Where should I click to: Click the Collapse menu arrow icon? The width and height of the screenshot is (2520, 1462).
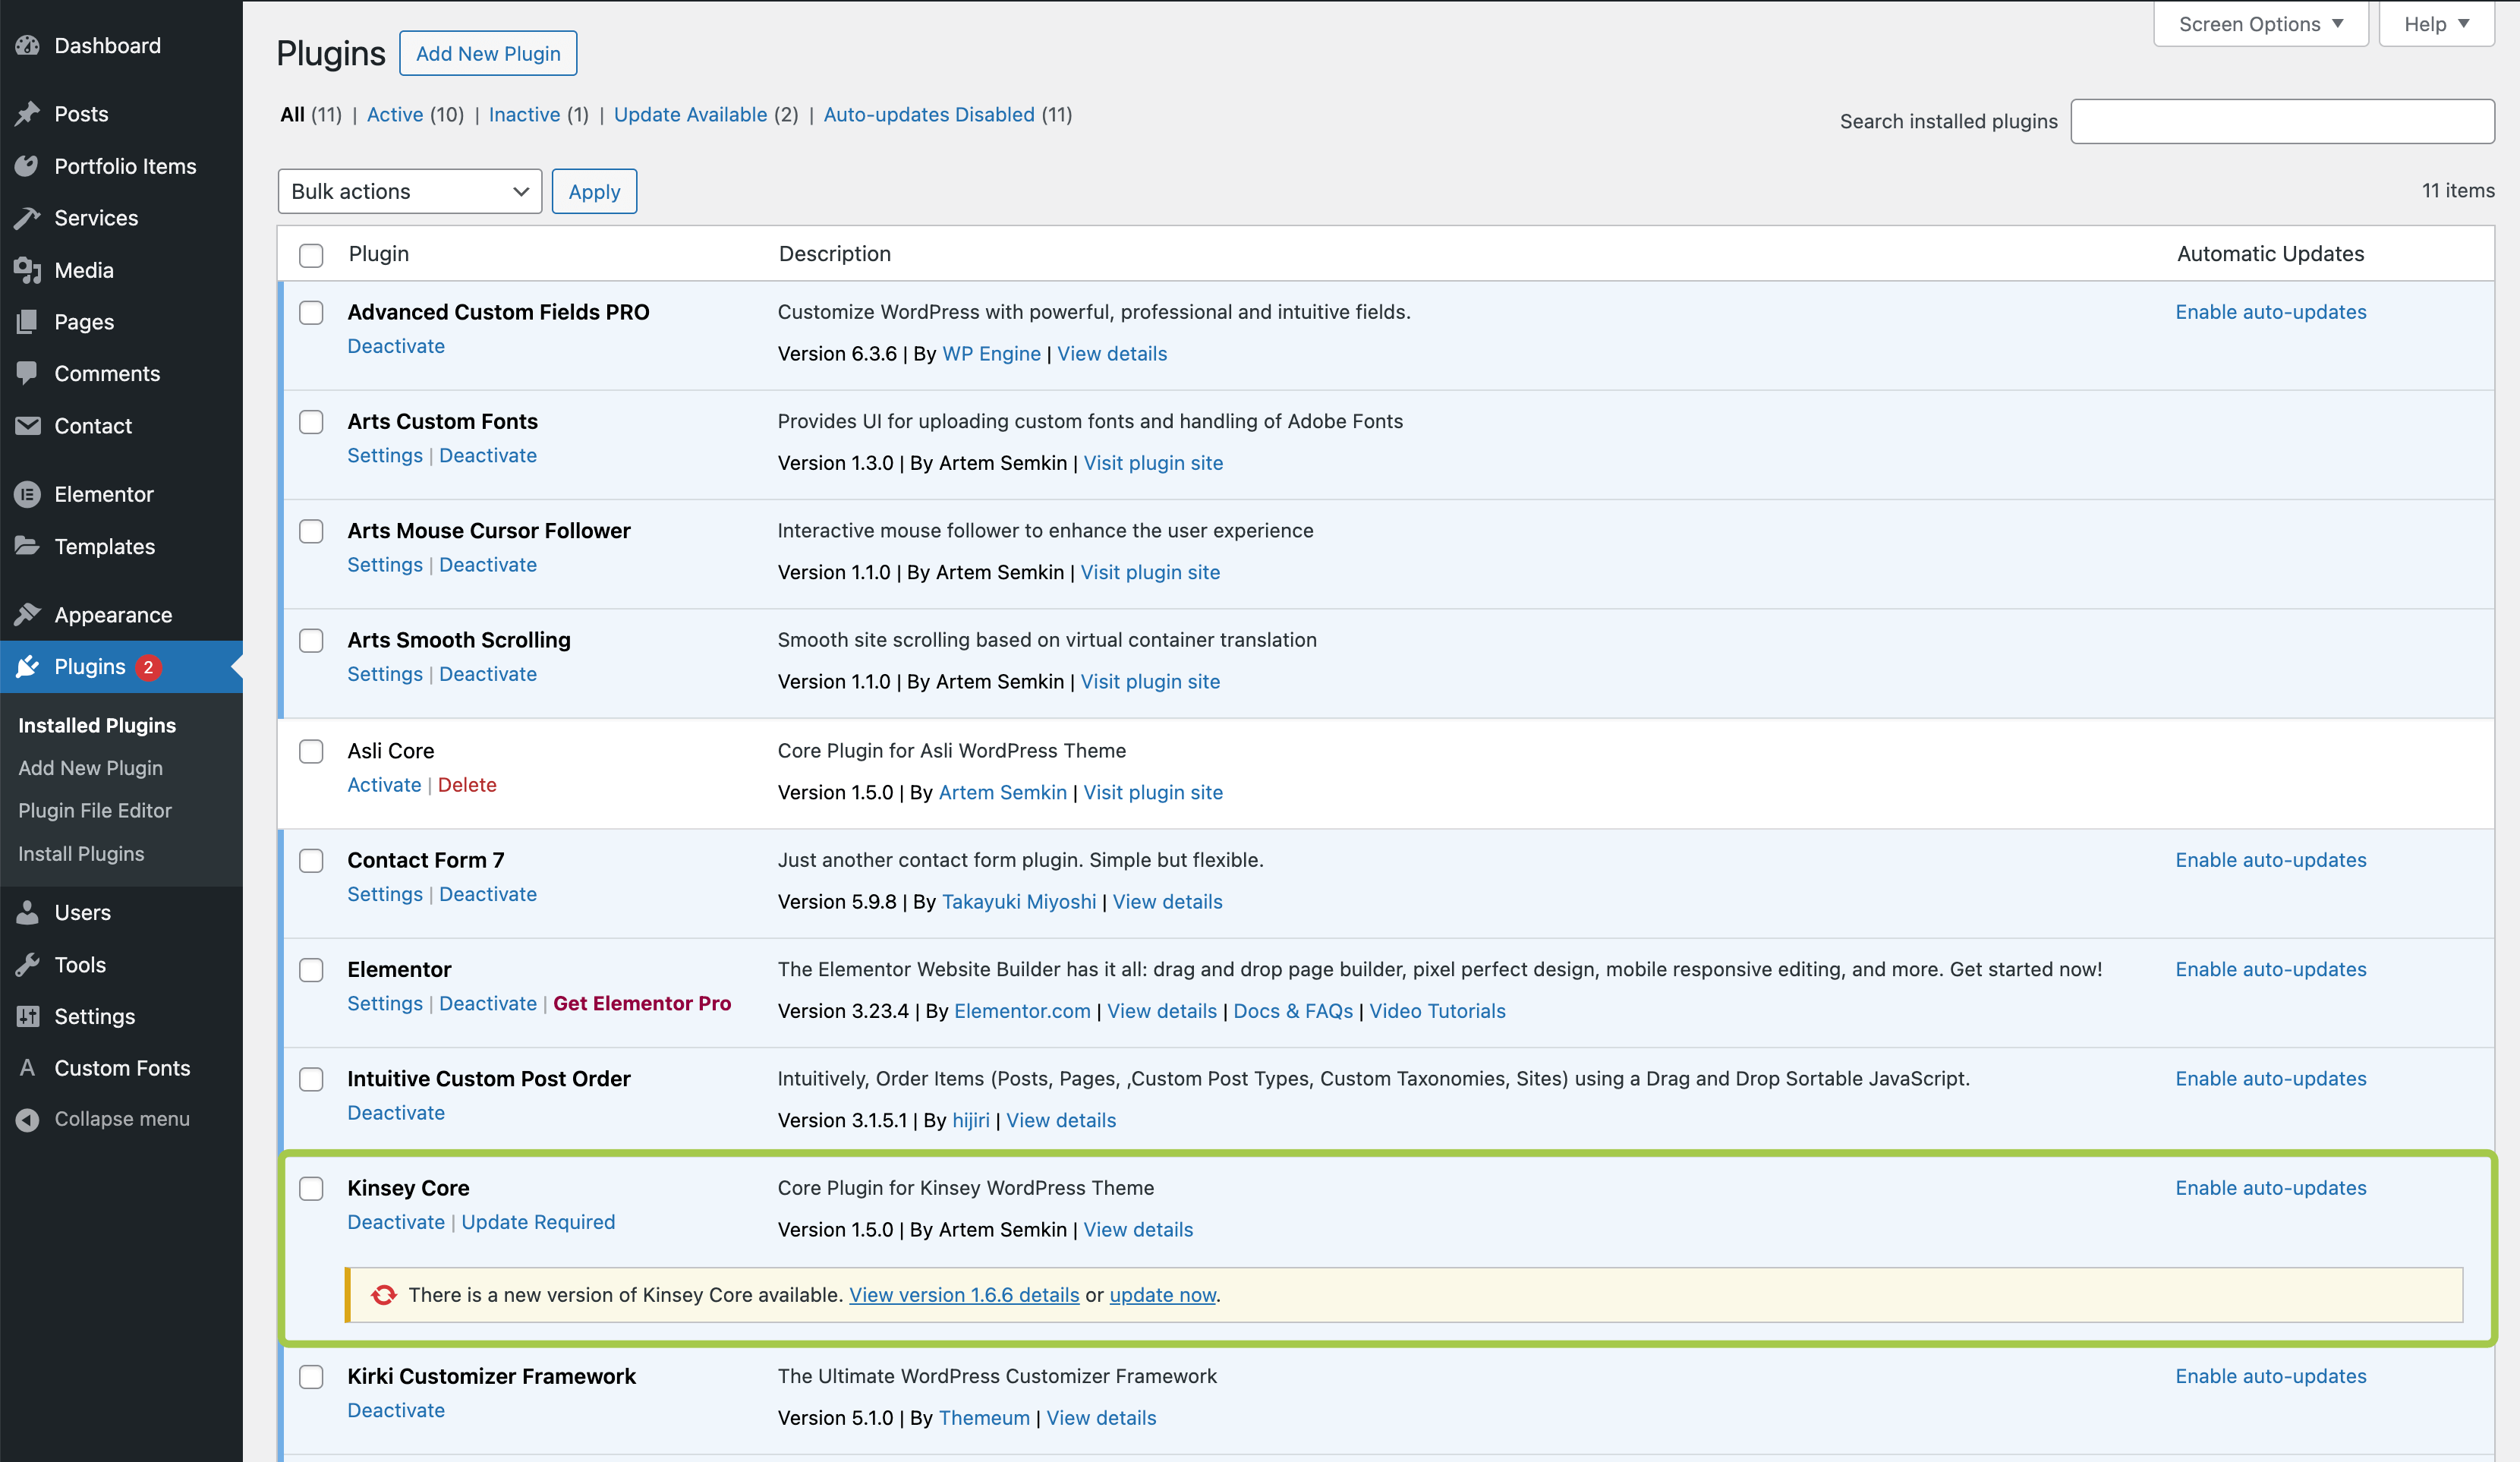pyautogui.click(x=27, y=1119)
